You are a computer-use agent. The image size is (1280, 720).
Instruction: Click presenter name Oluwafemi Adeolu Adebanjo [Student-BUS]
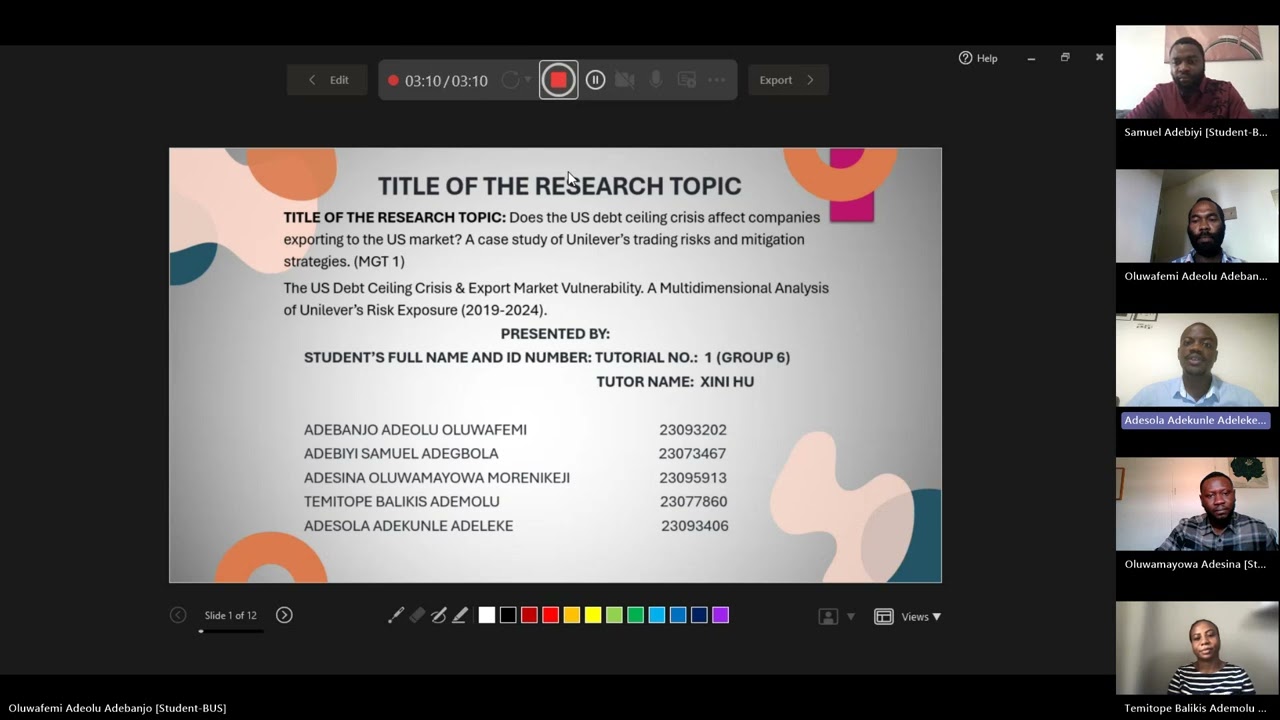[x=117, y=708]
